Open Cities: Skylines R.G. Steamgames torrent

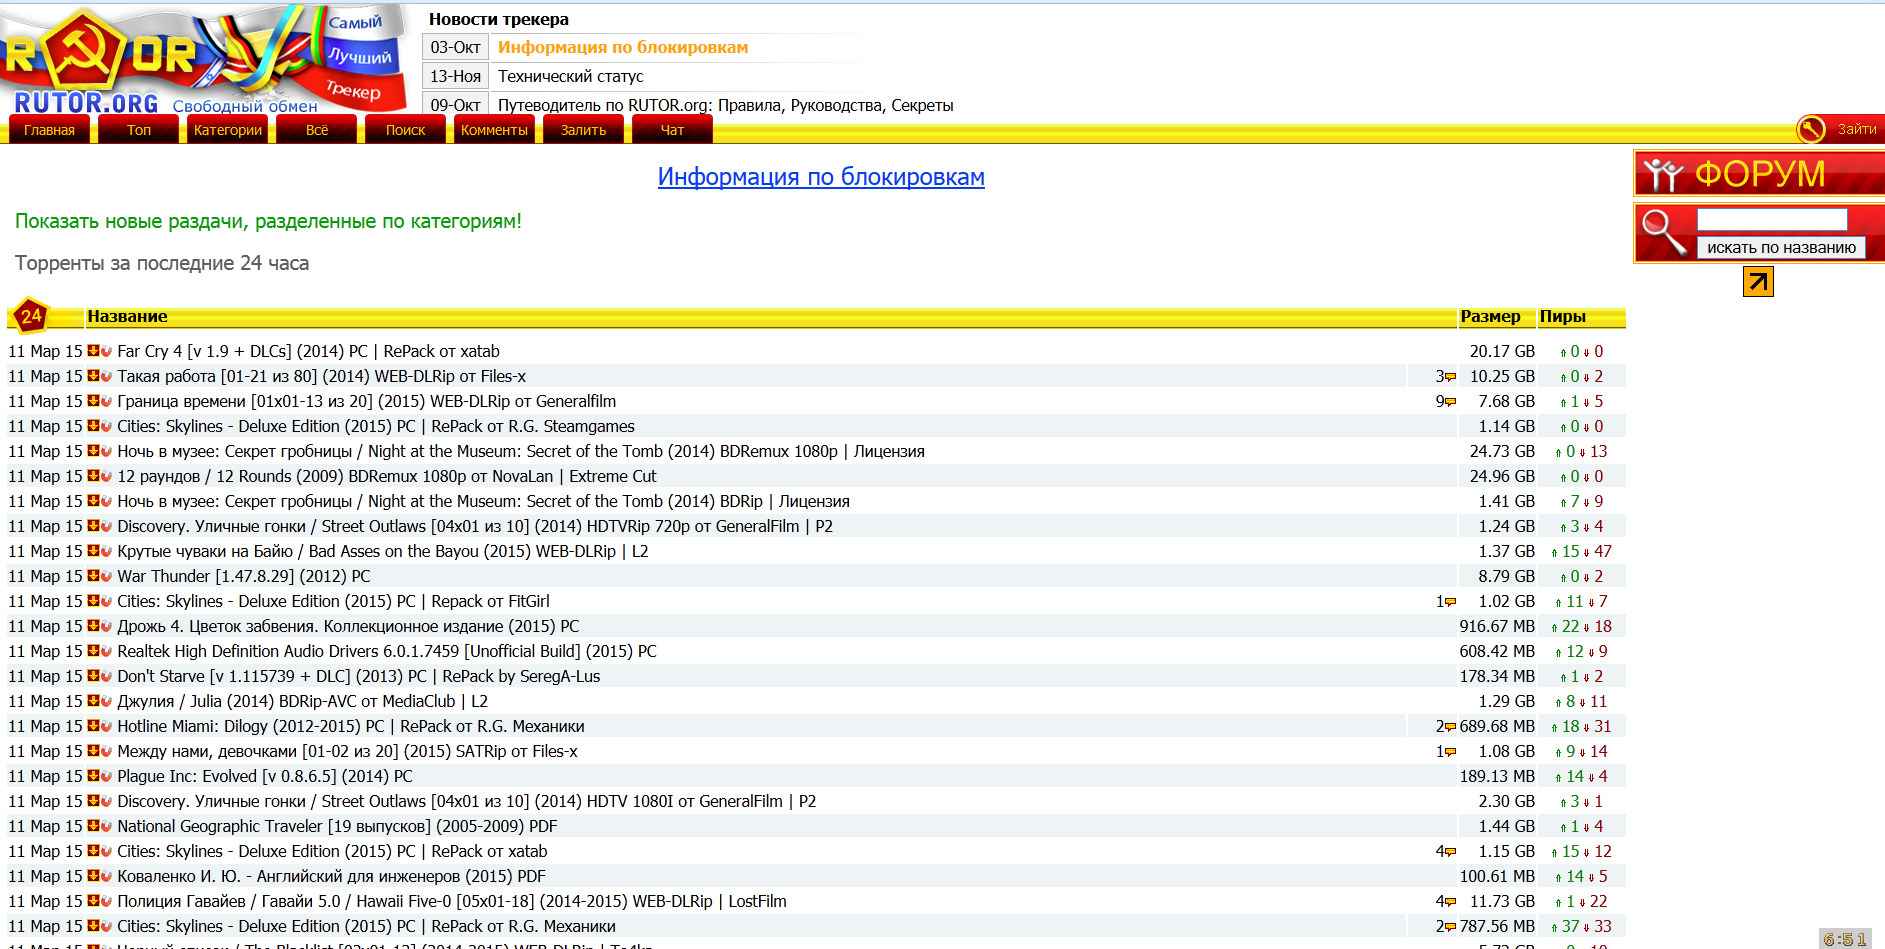coord(376,426)
